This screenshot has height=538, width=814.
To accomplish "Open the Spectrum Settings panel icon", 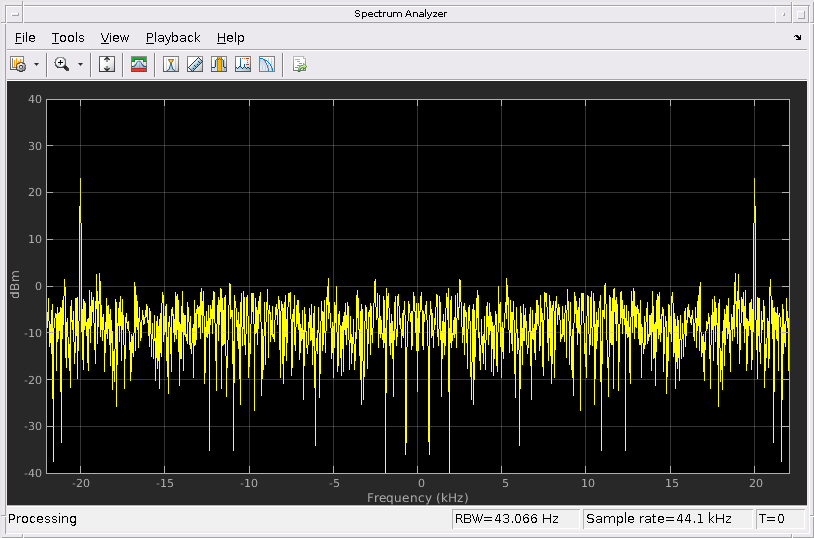I will click(x=140, y=65).
